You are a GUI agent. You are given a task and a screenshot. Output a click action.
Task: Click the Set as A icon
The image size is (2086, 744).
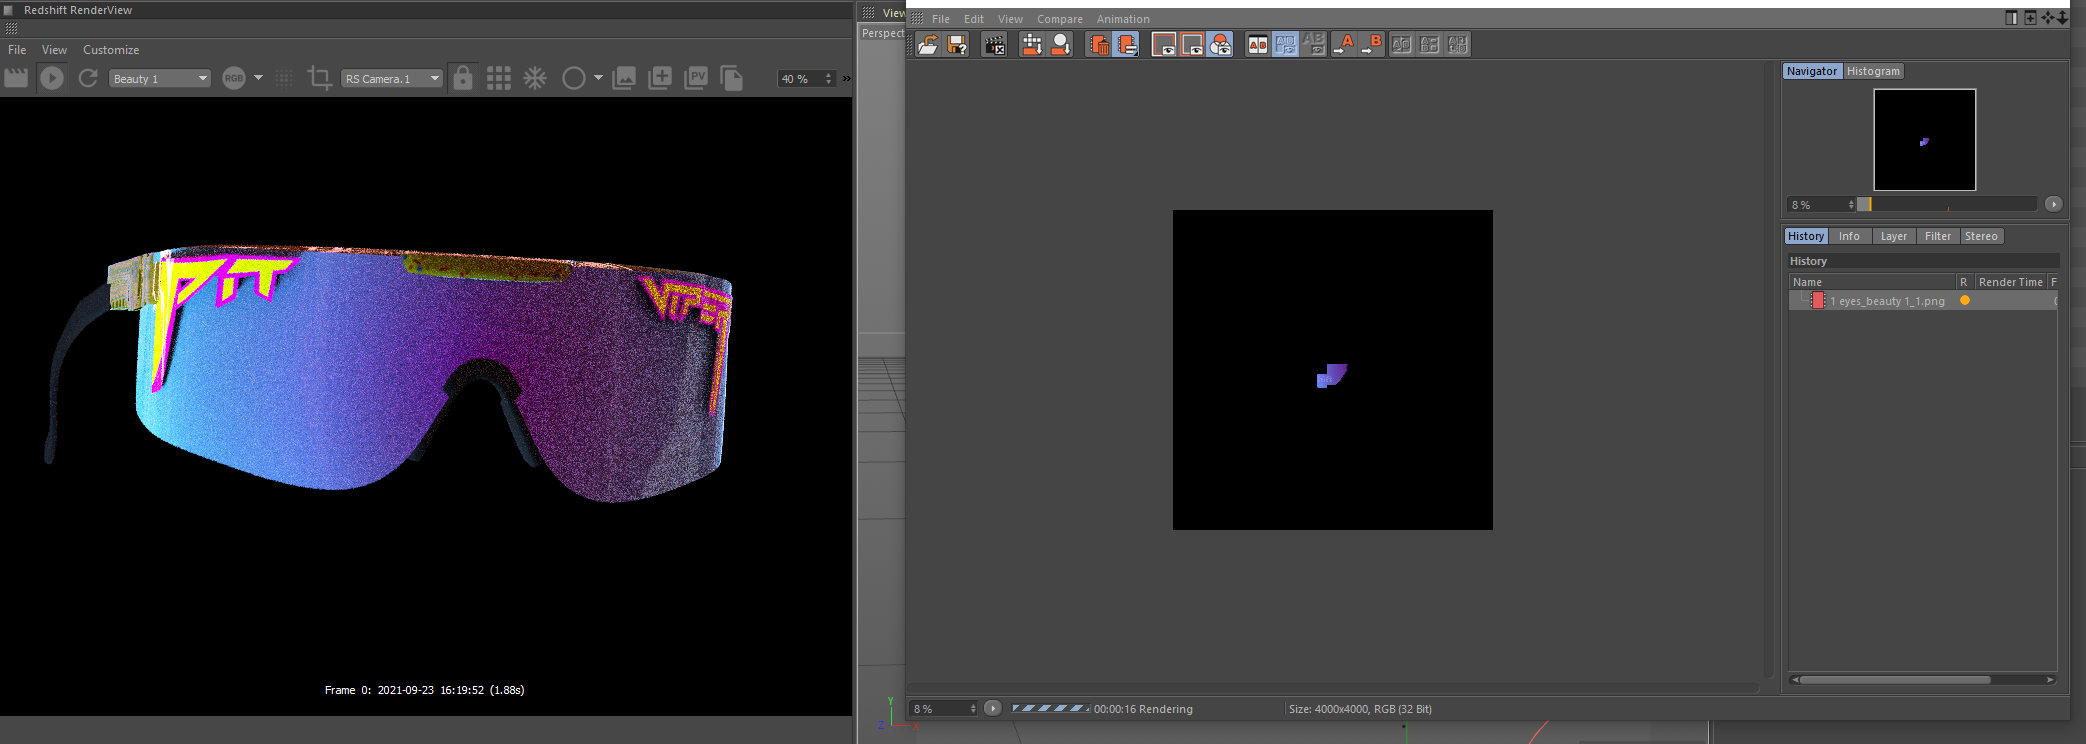click(1345, 44)
